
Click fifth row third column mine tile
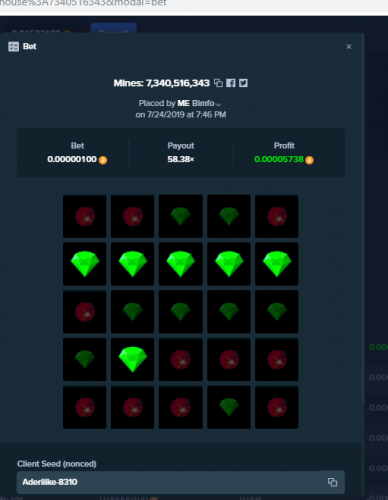[181, 407]
